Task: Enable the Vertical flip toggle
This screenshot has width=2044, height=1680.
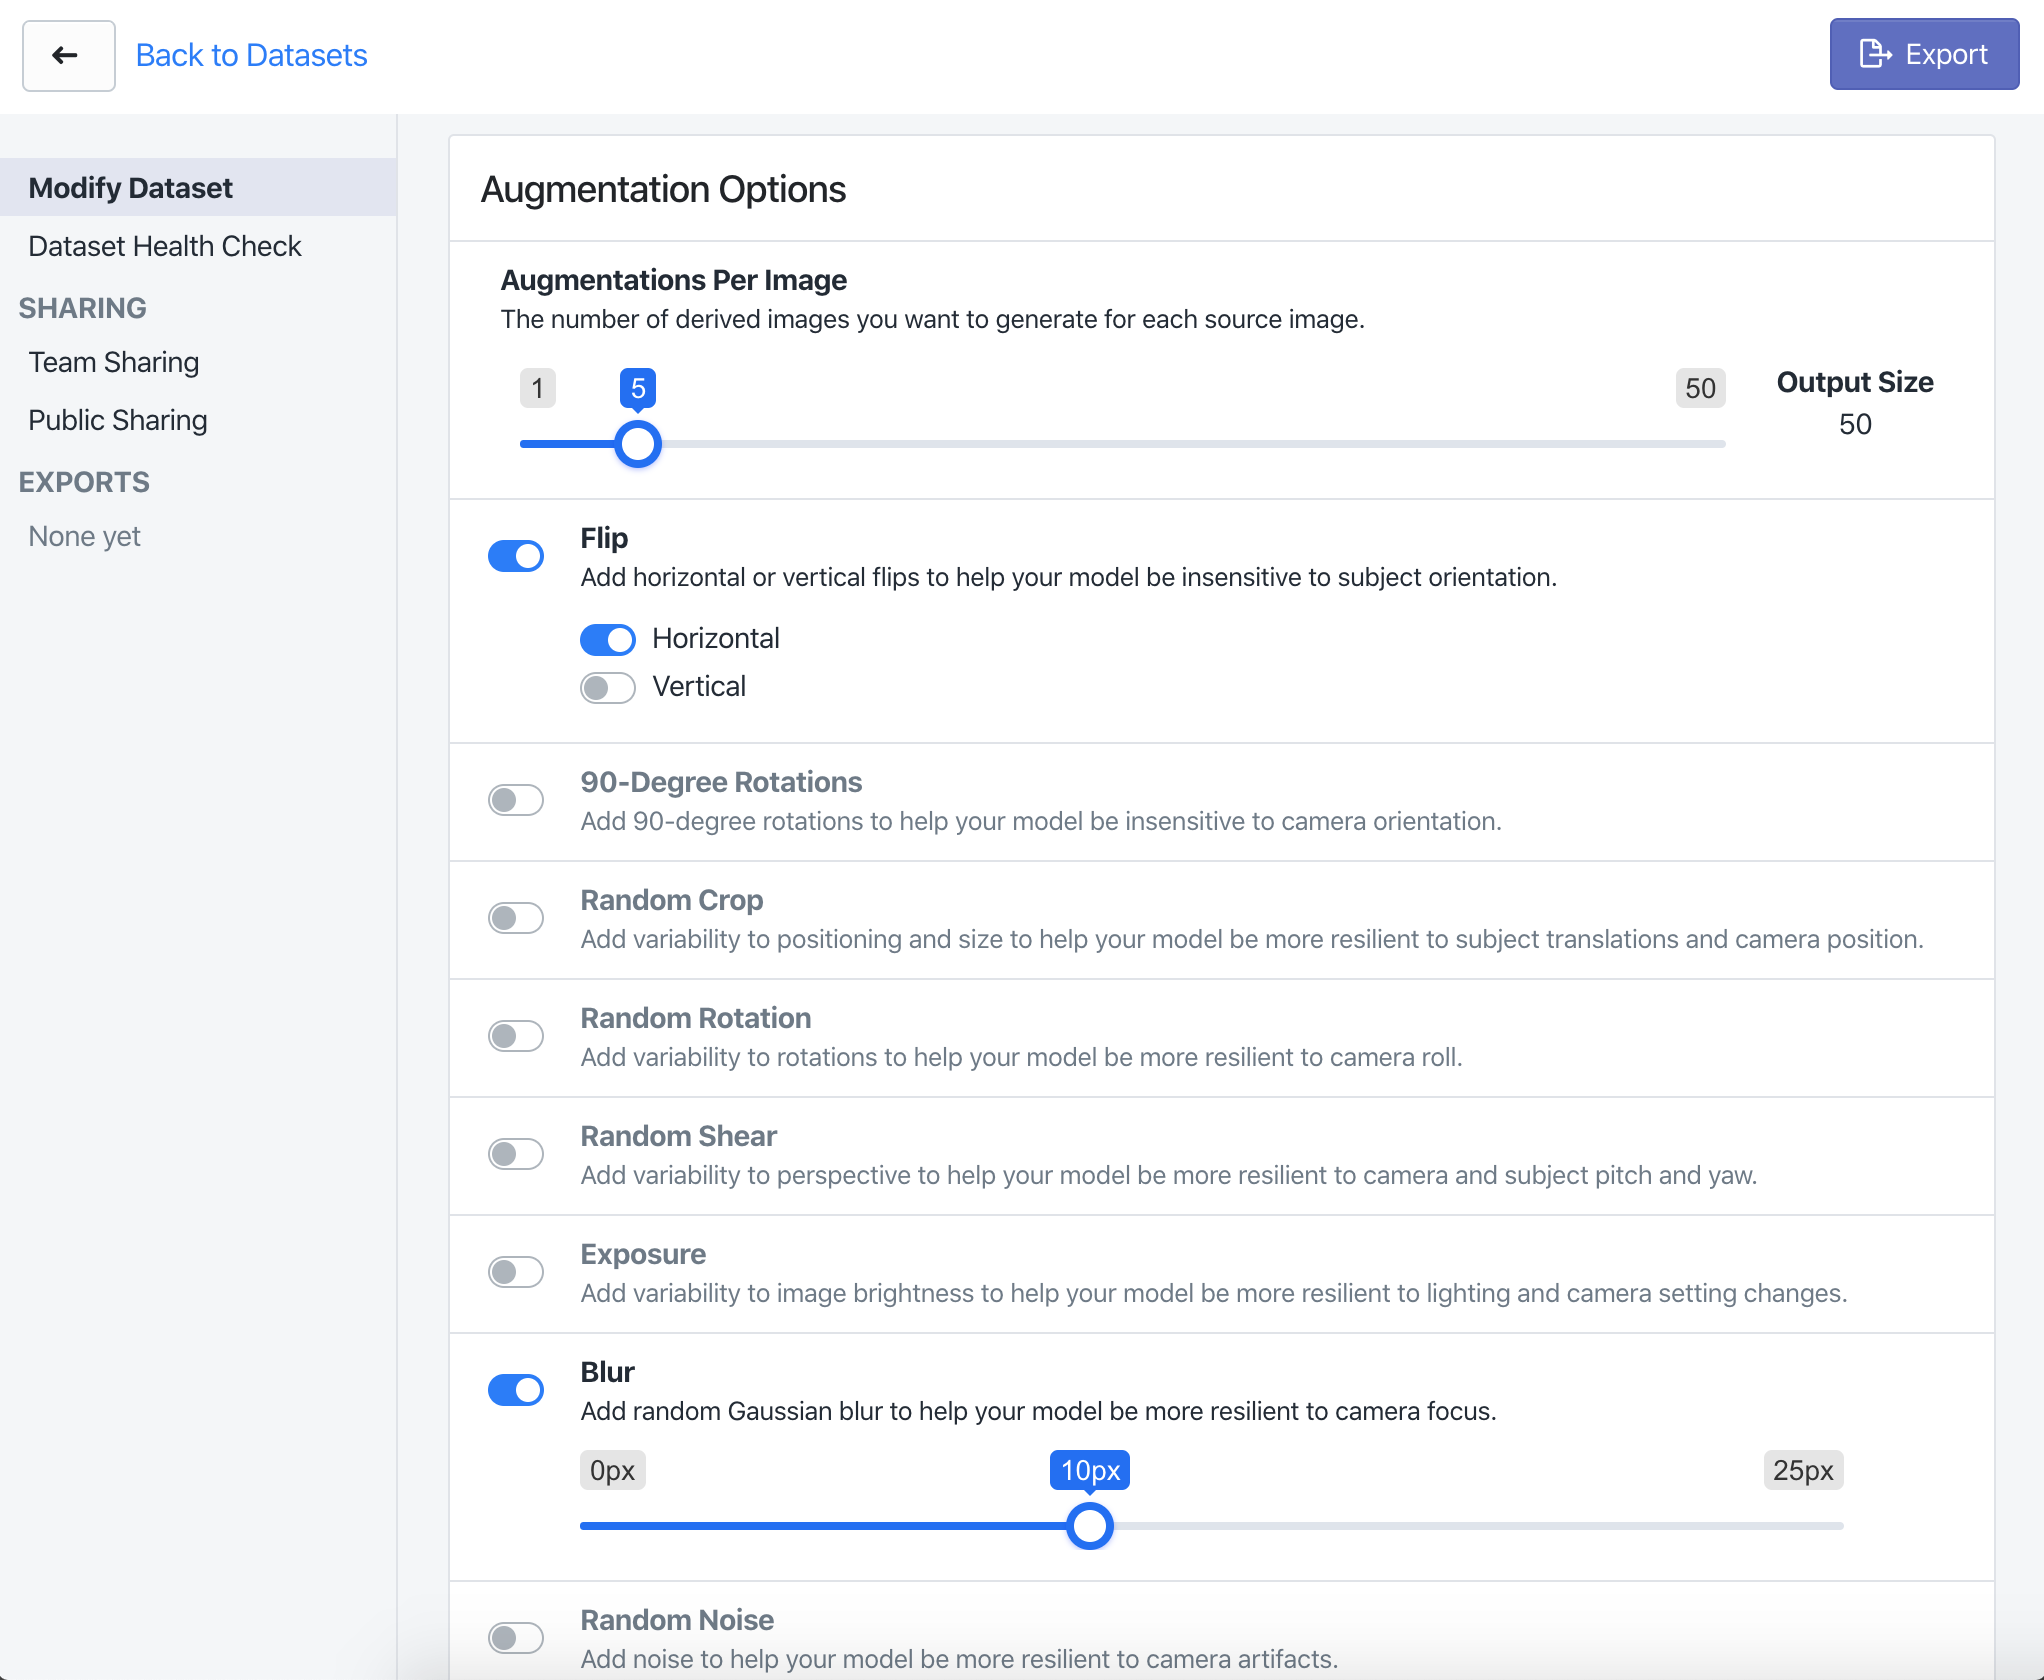Action: point(607,687)
